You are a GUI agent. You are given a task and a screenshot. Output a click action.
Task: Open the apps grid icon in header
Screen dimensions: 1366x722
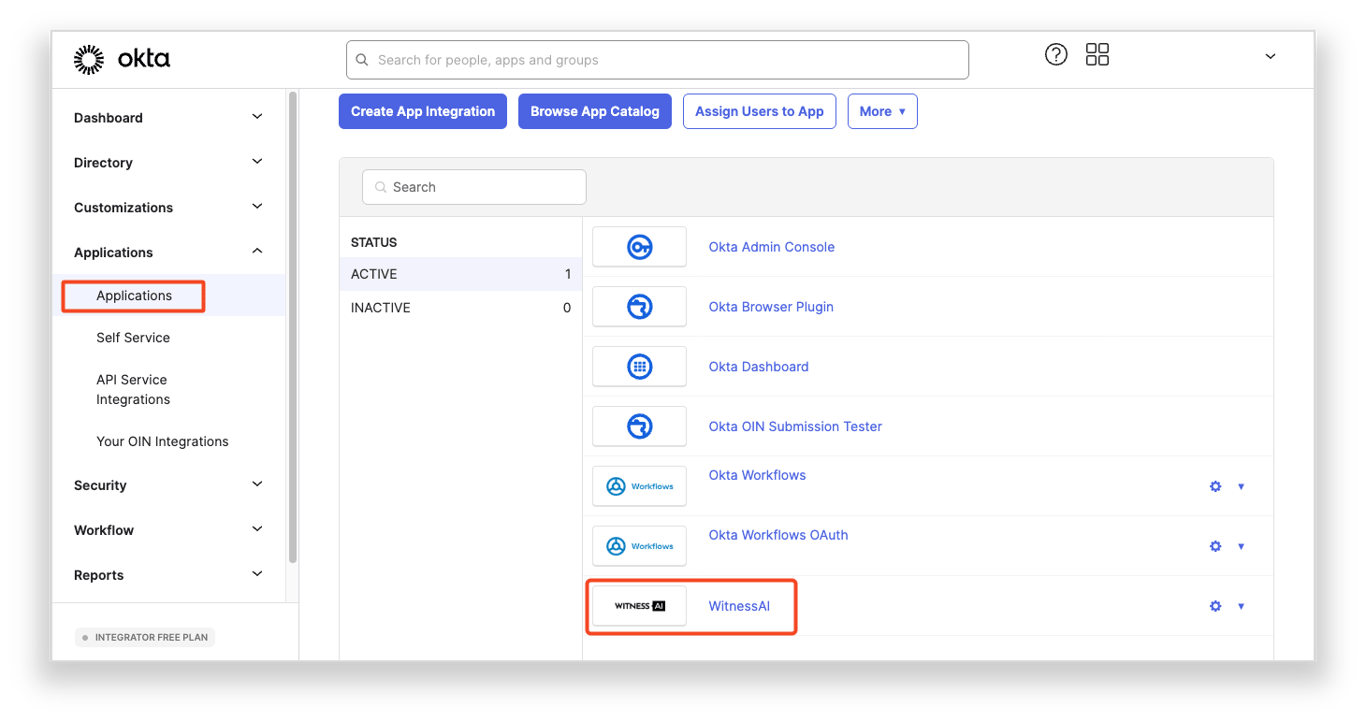[x=1097, y=55]
